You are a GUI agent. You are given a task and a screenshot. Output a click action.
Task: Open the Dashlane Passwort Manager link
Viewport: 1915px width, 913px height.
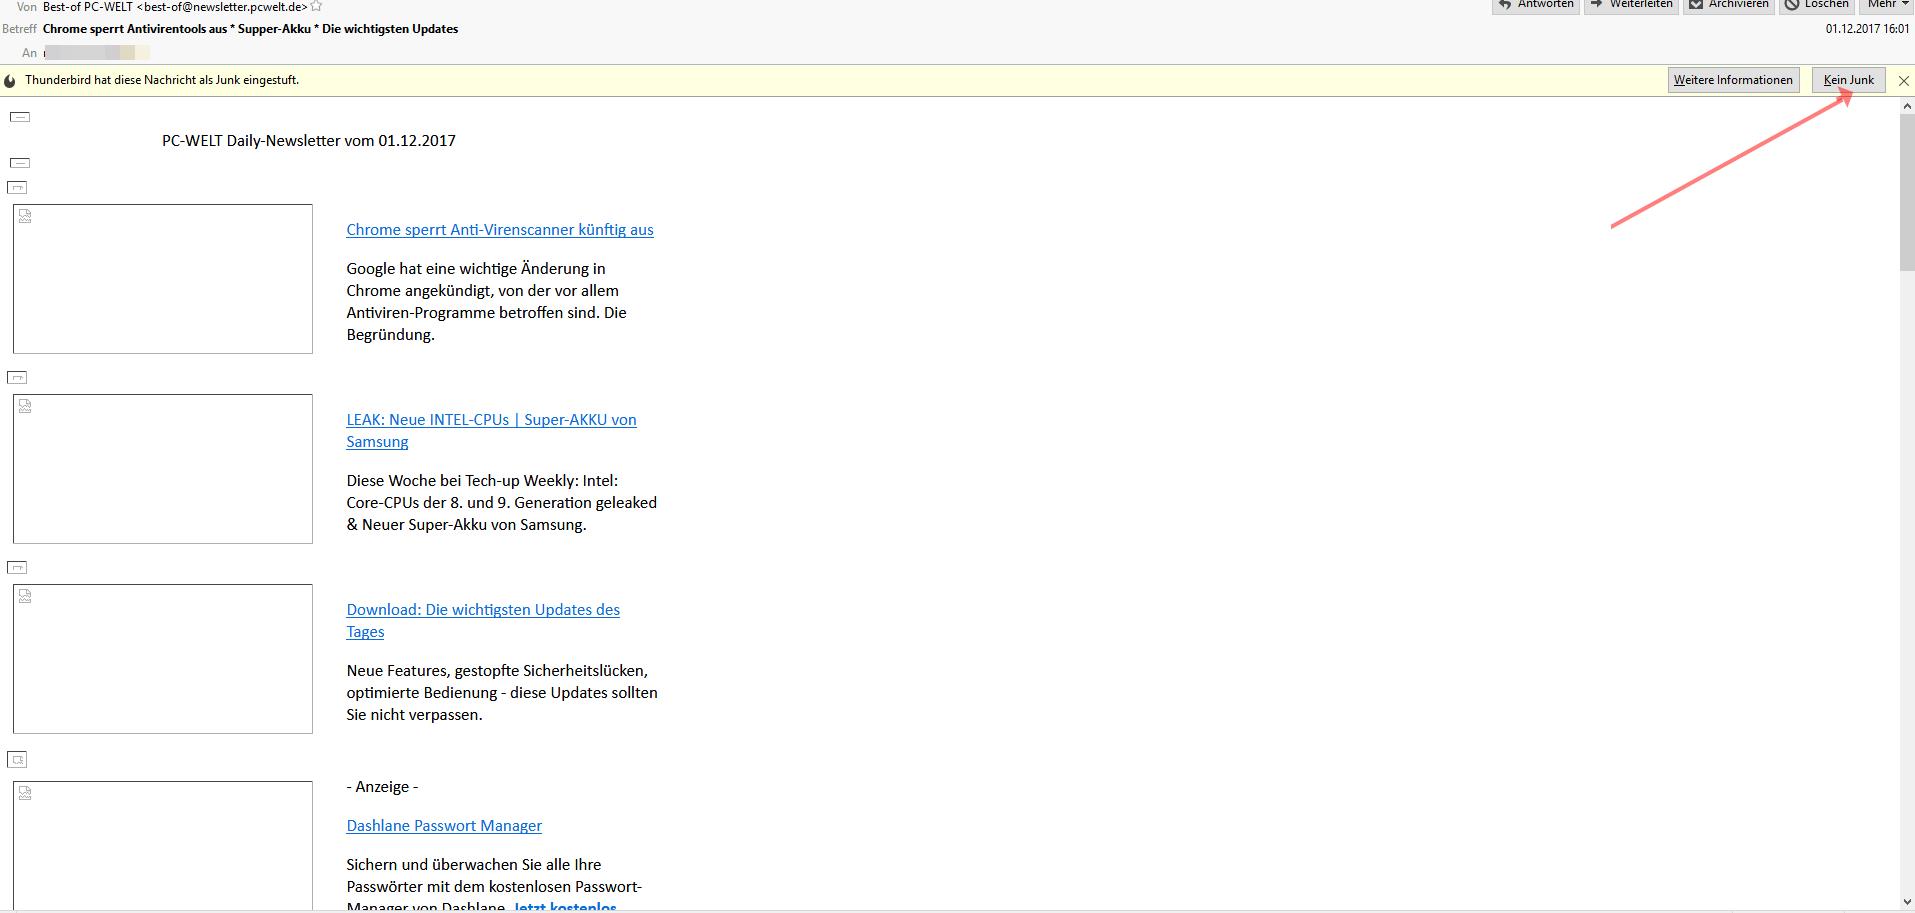[444, 826]
